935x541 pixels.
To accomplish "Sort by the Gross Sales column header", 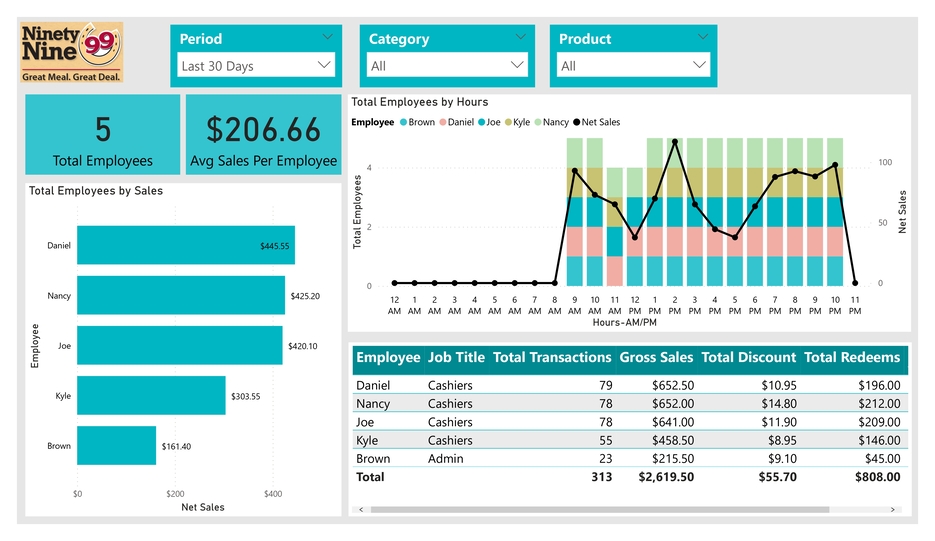I will point(656,358).
